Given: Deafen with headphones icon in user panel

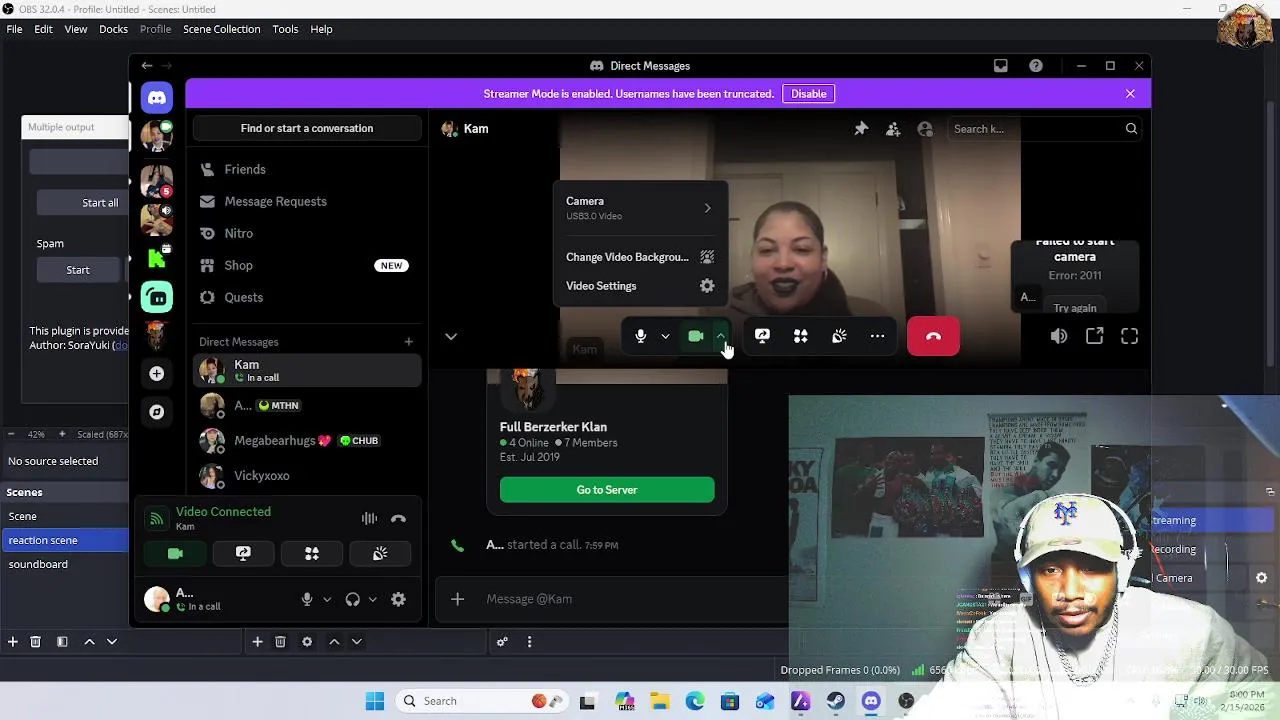Looking at the screenshot, I should [x=352, y=599].
